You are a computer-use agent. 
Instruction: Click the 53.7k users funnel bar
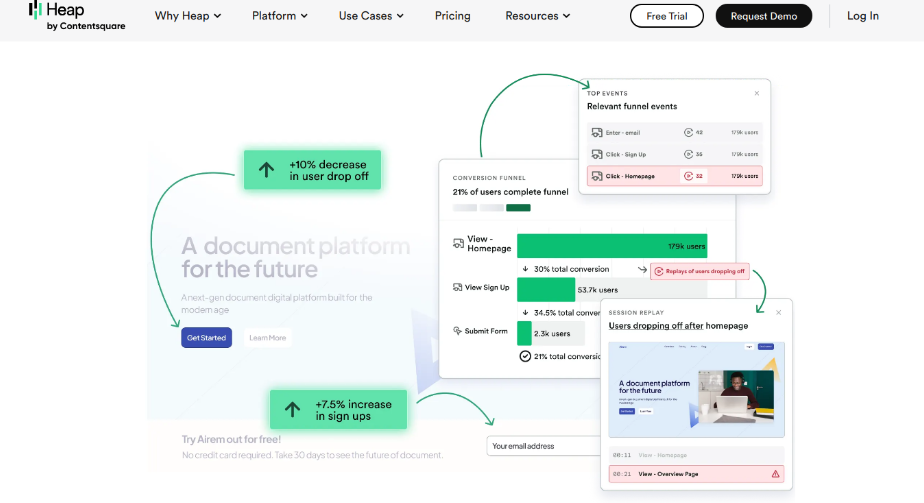coord(546,290)
